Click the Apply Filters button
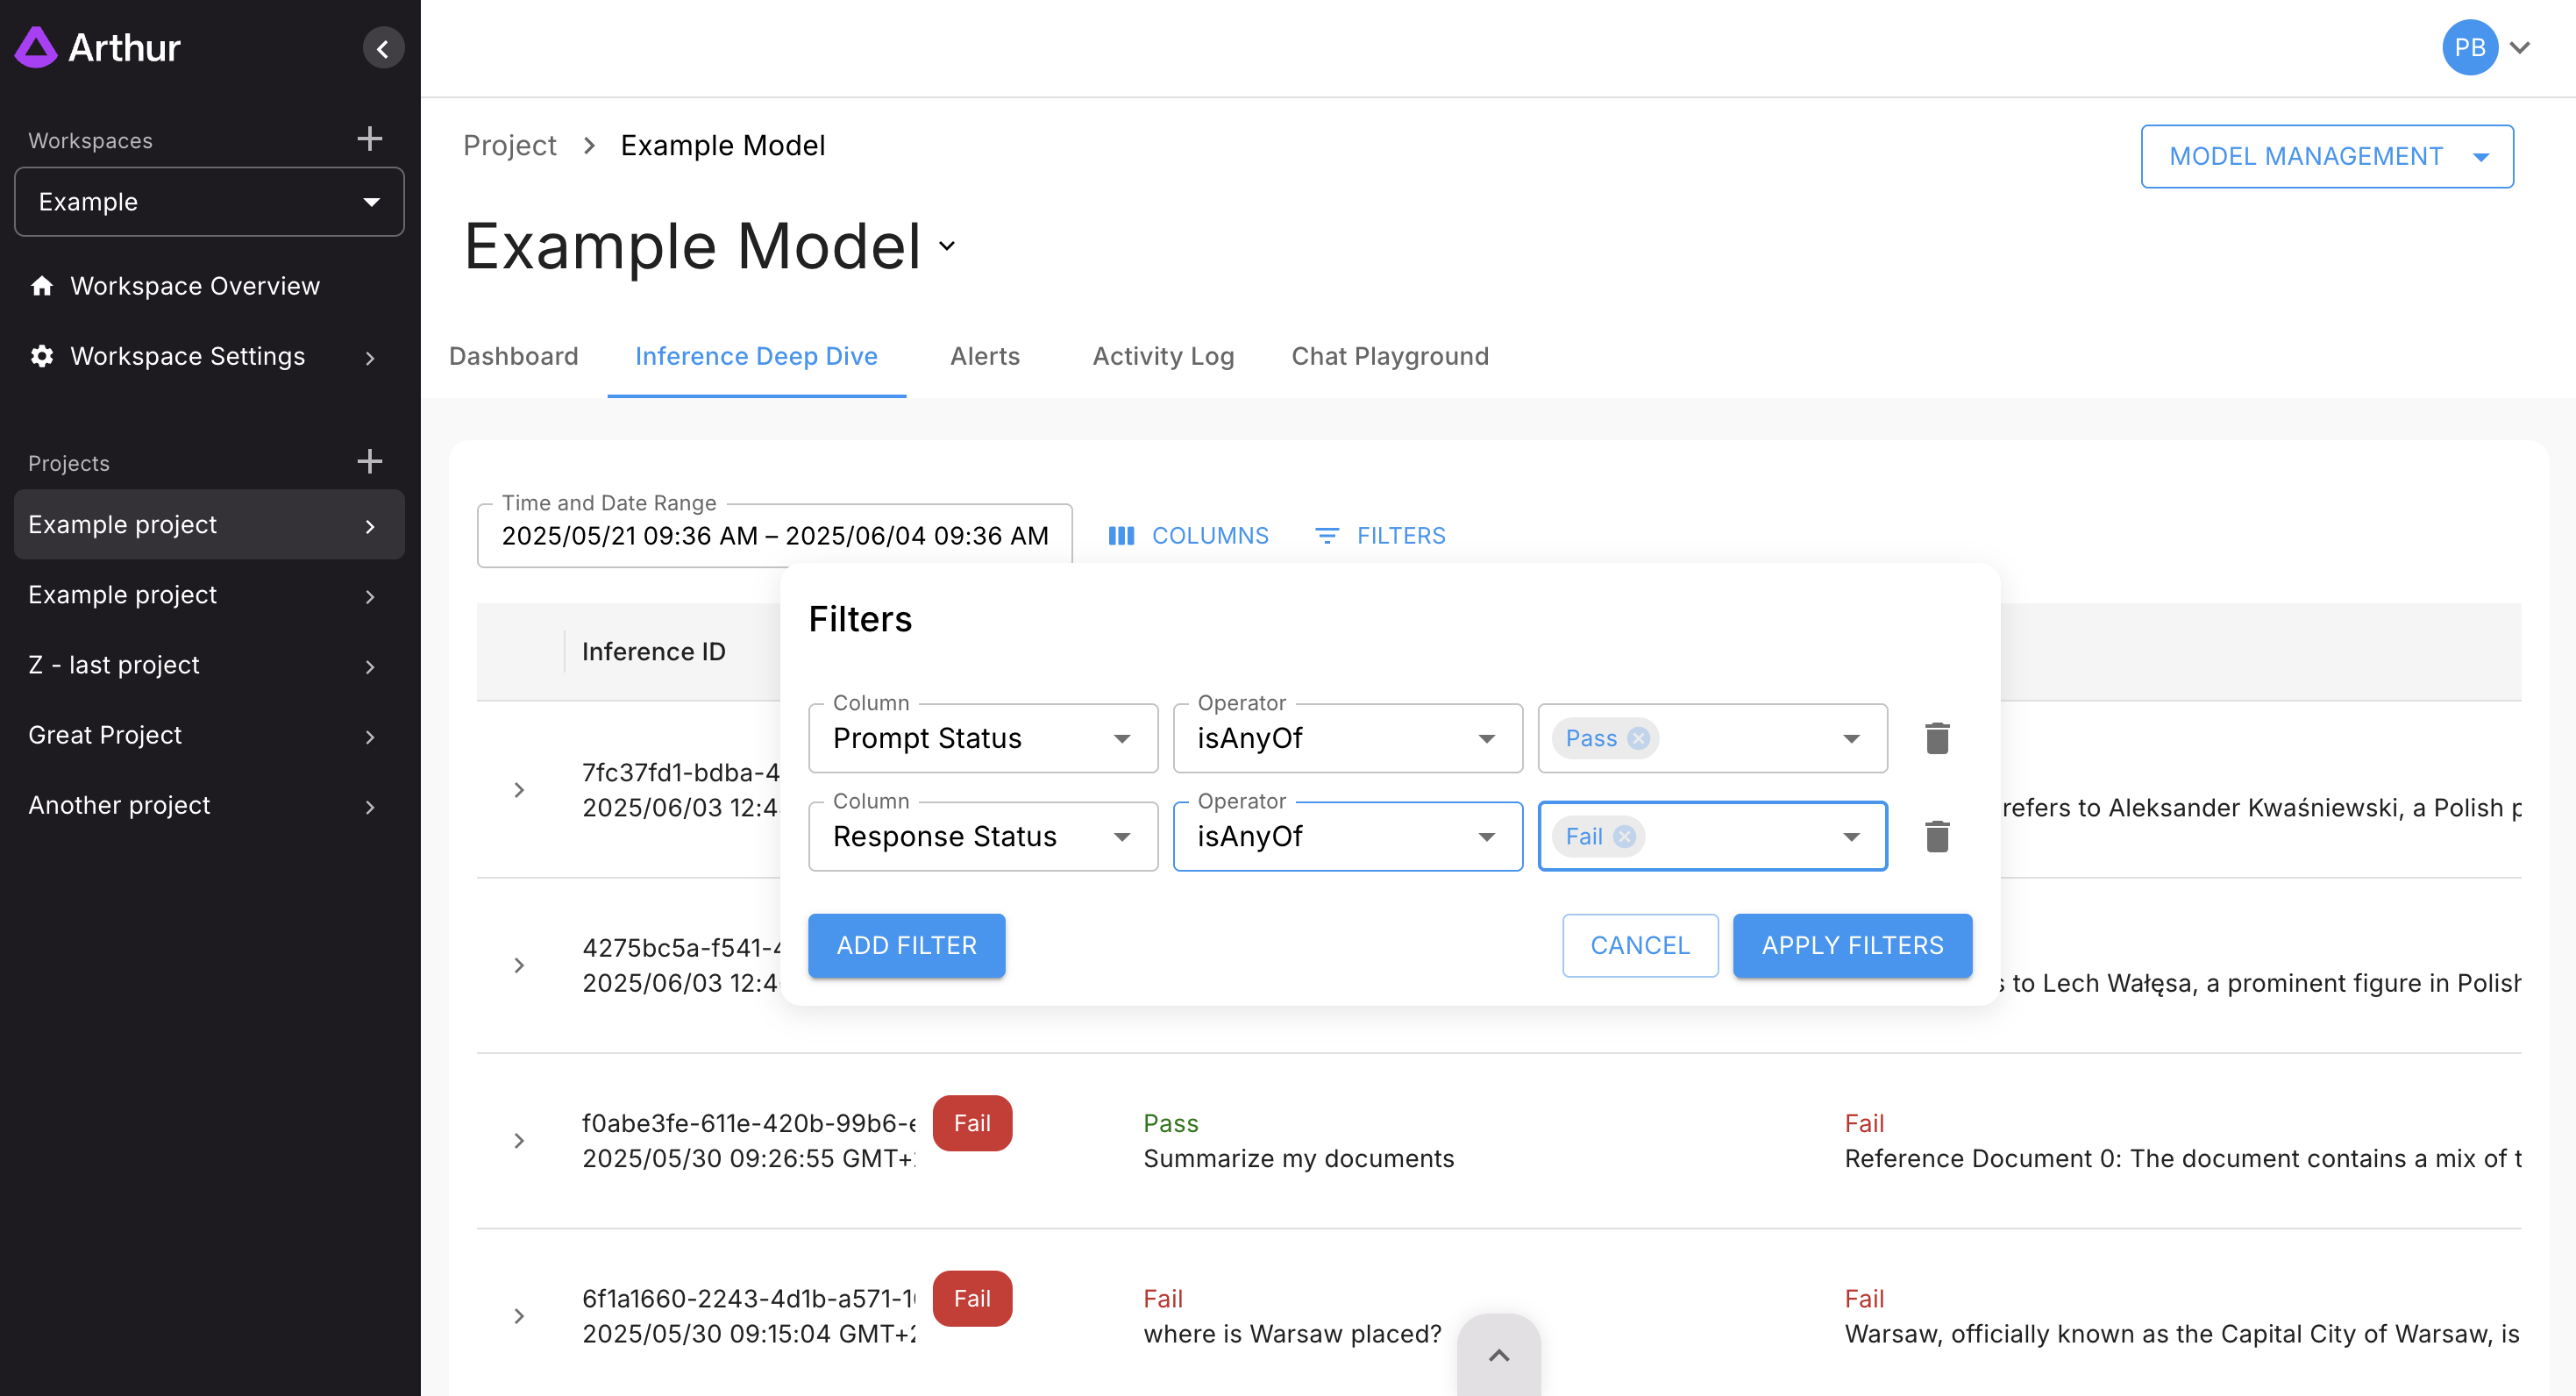The height and width of the screenshot is (1396, 2576). tap(1851, 945)
